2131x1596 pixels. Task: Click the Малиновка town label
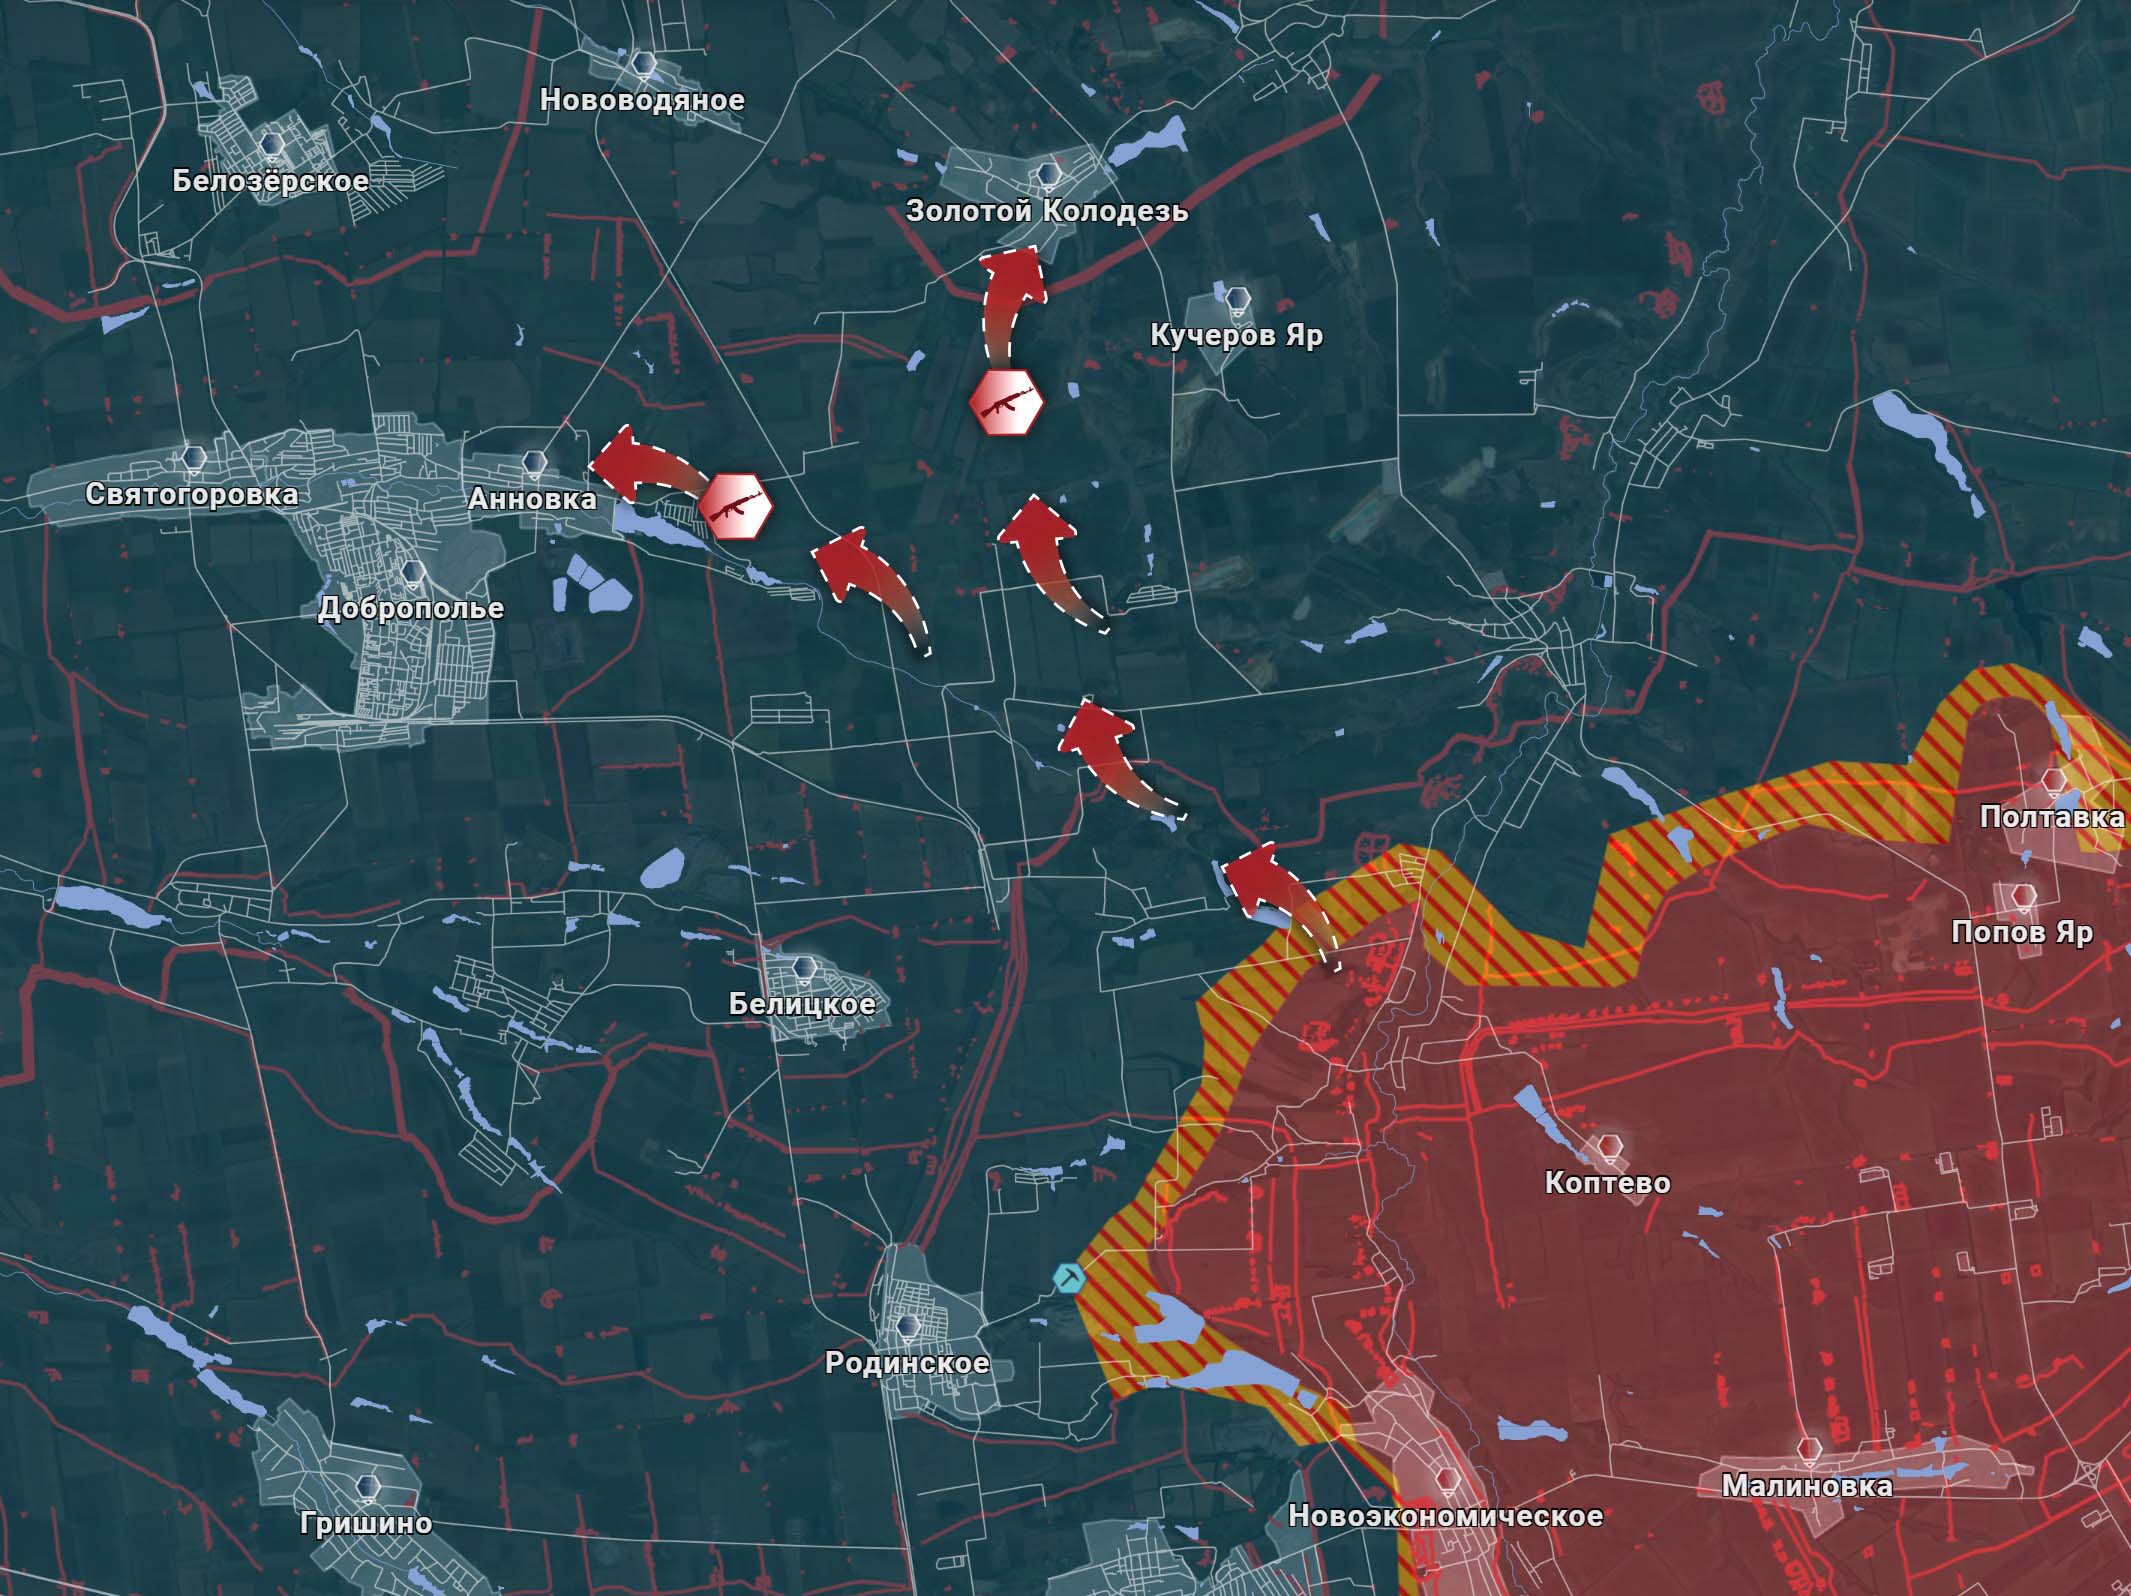(x=1806, y=1486)
